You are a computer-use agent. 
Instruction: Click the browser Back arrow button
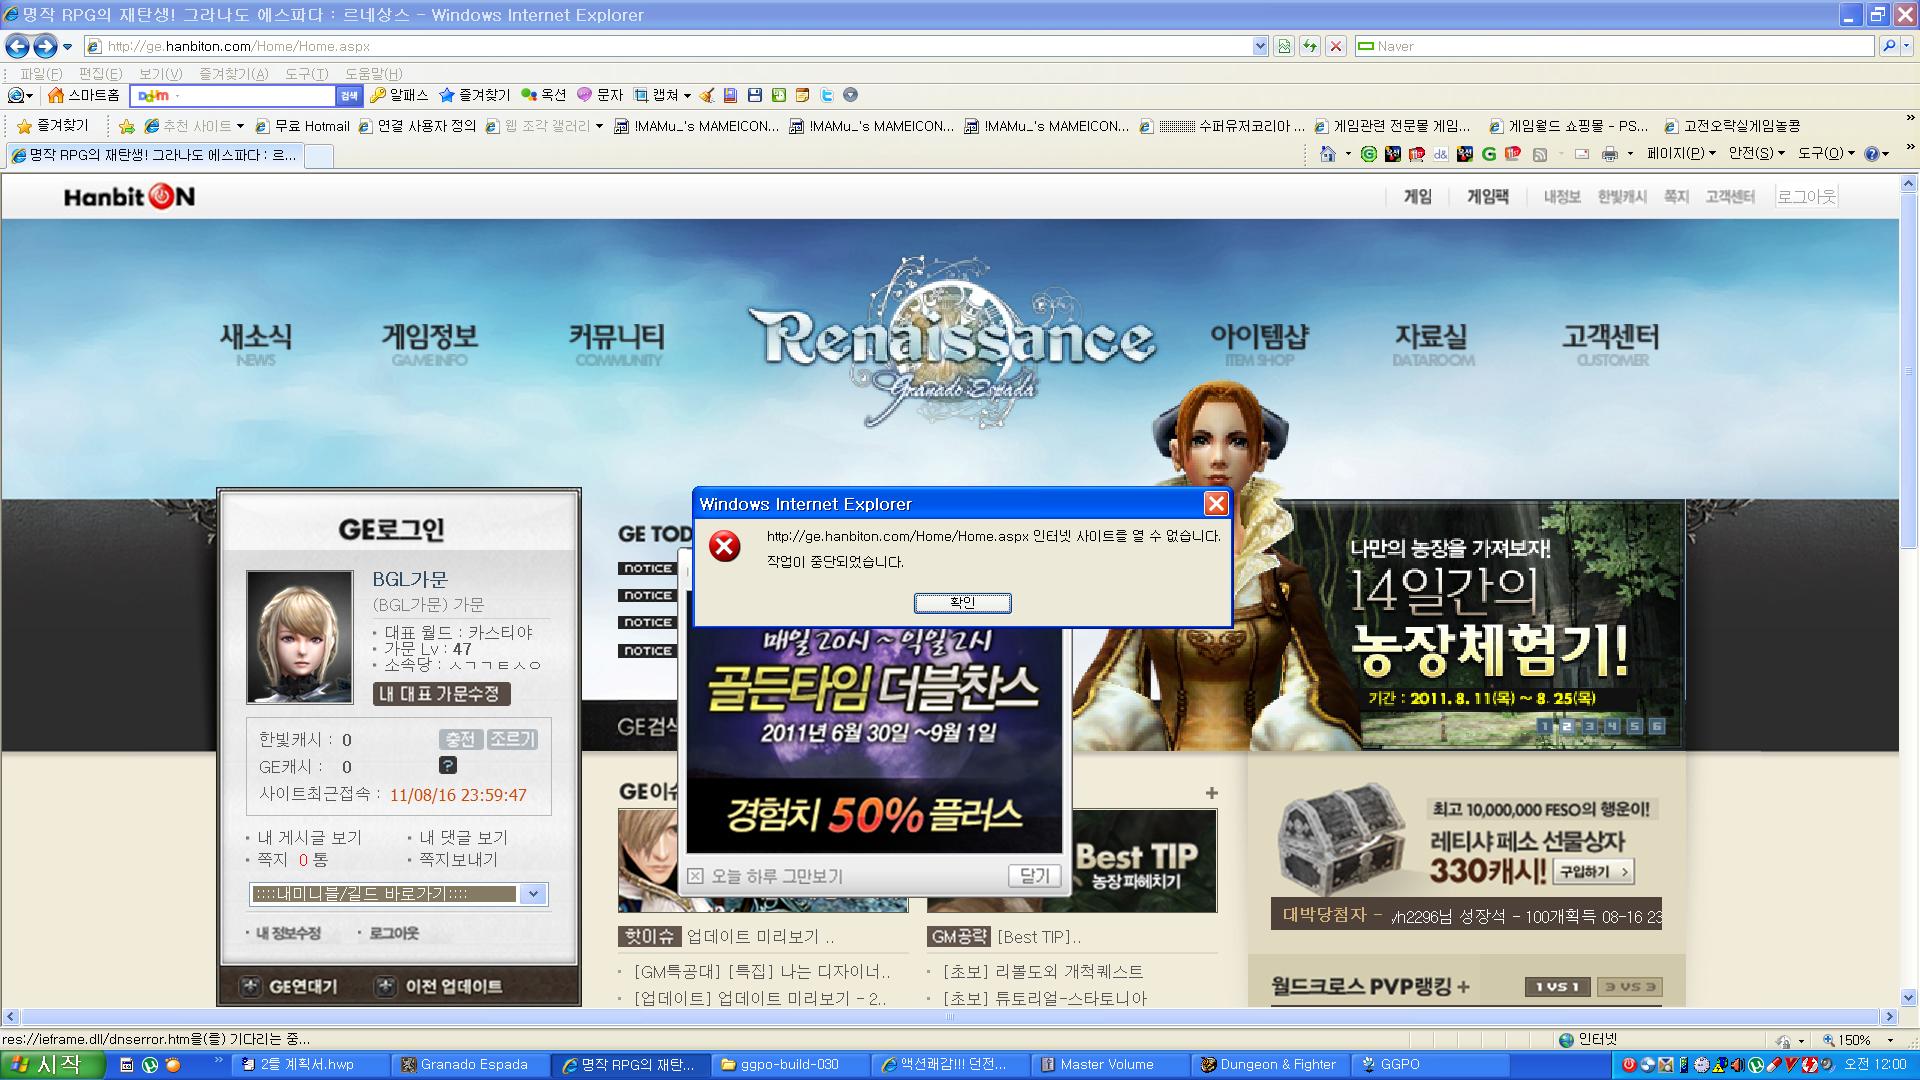tap(17, 46)
